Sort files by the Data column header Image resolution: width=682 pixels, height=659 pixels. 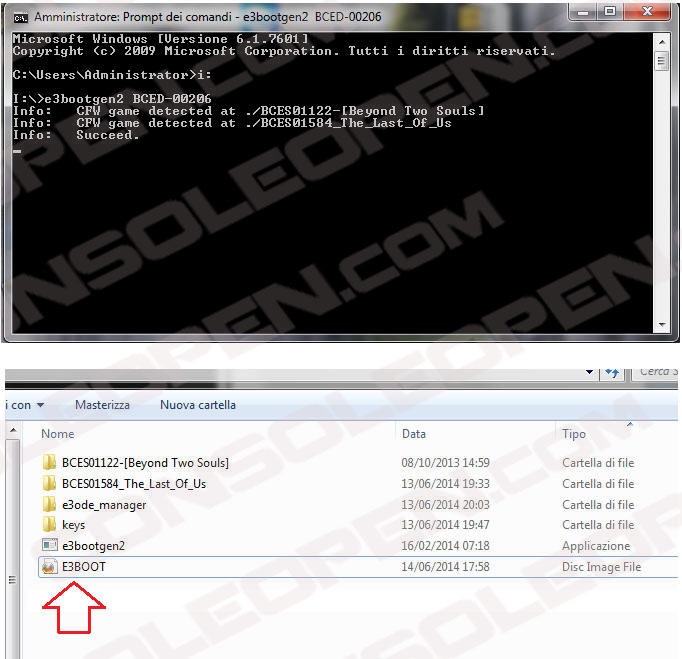[x=414, y=434]
